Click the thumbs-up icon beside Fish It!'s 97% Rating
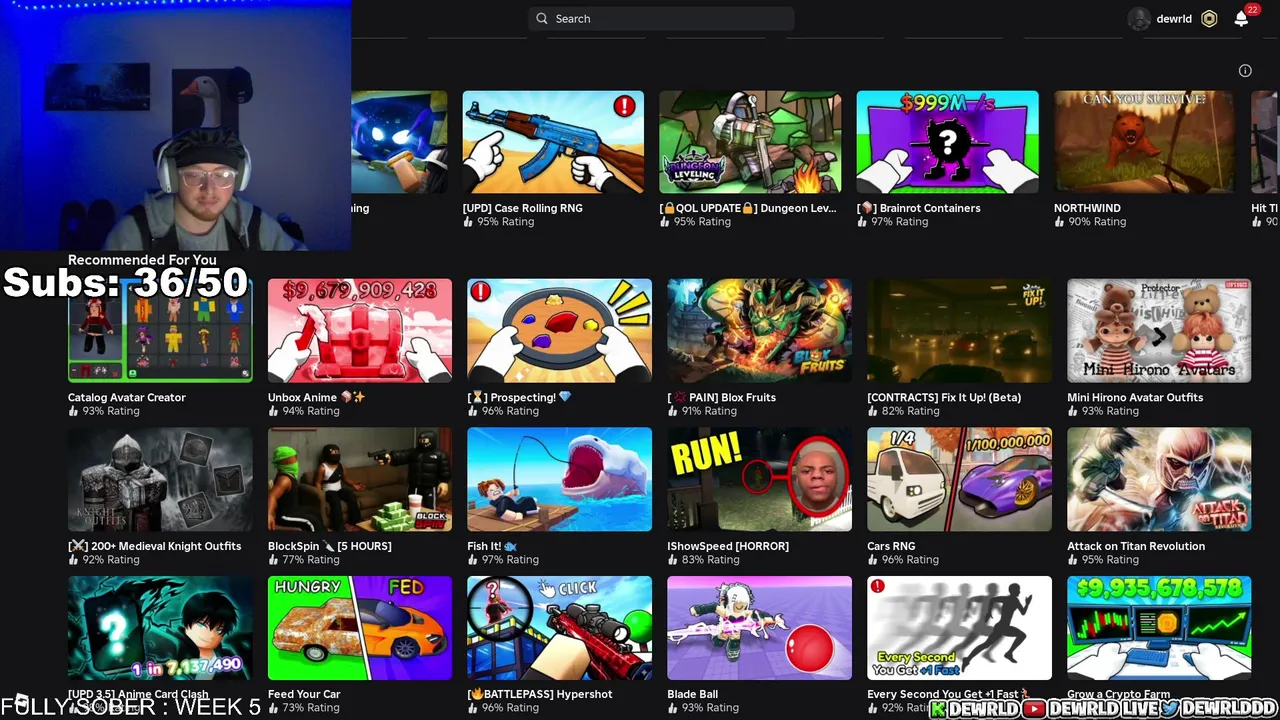1280x720 pixels. pos(473,560)
